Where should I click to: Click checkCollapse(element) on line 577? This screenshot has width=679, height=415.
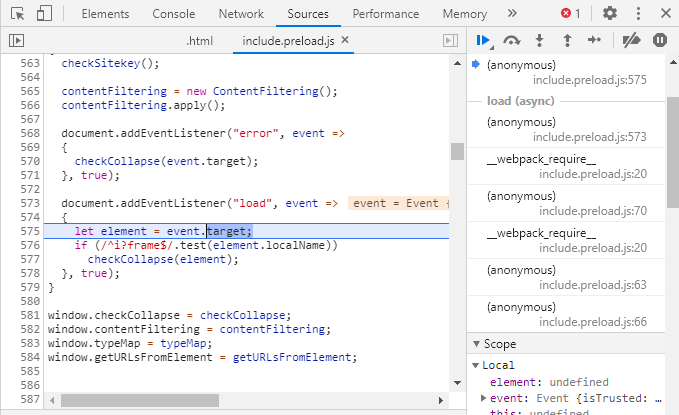pos(163,259)
